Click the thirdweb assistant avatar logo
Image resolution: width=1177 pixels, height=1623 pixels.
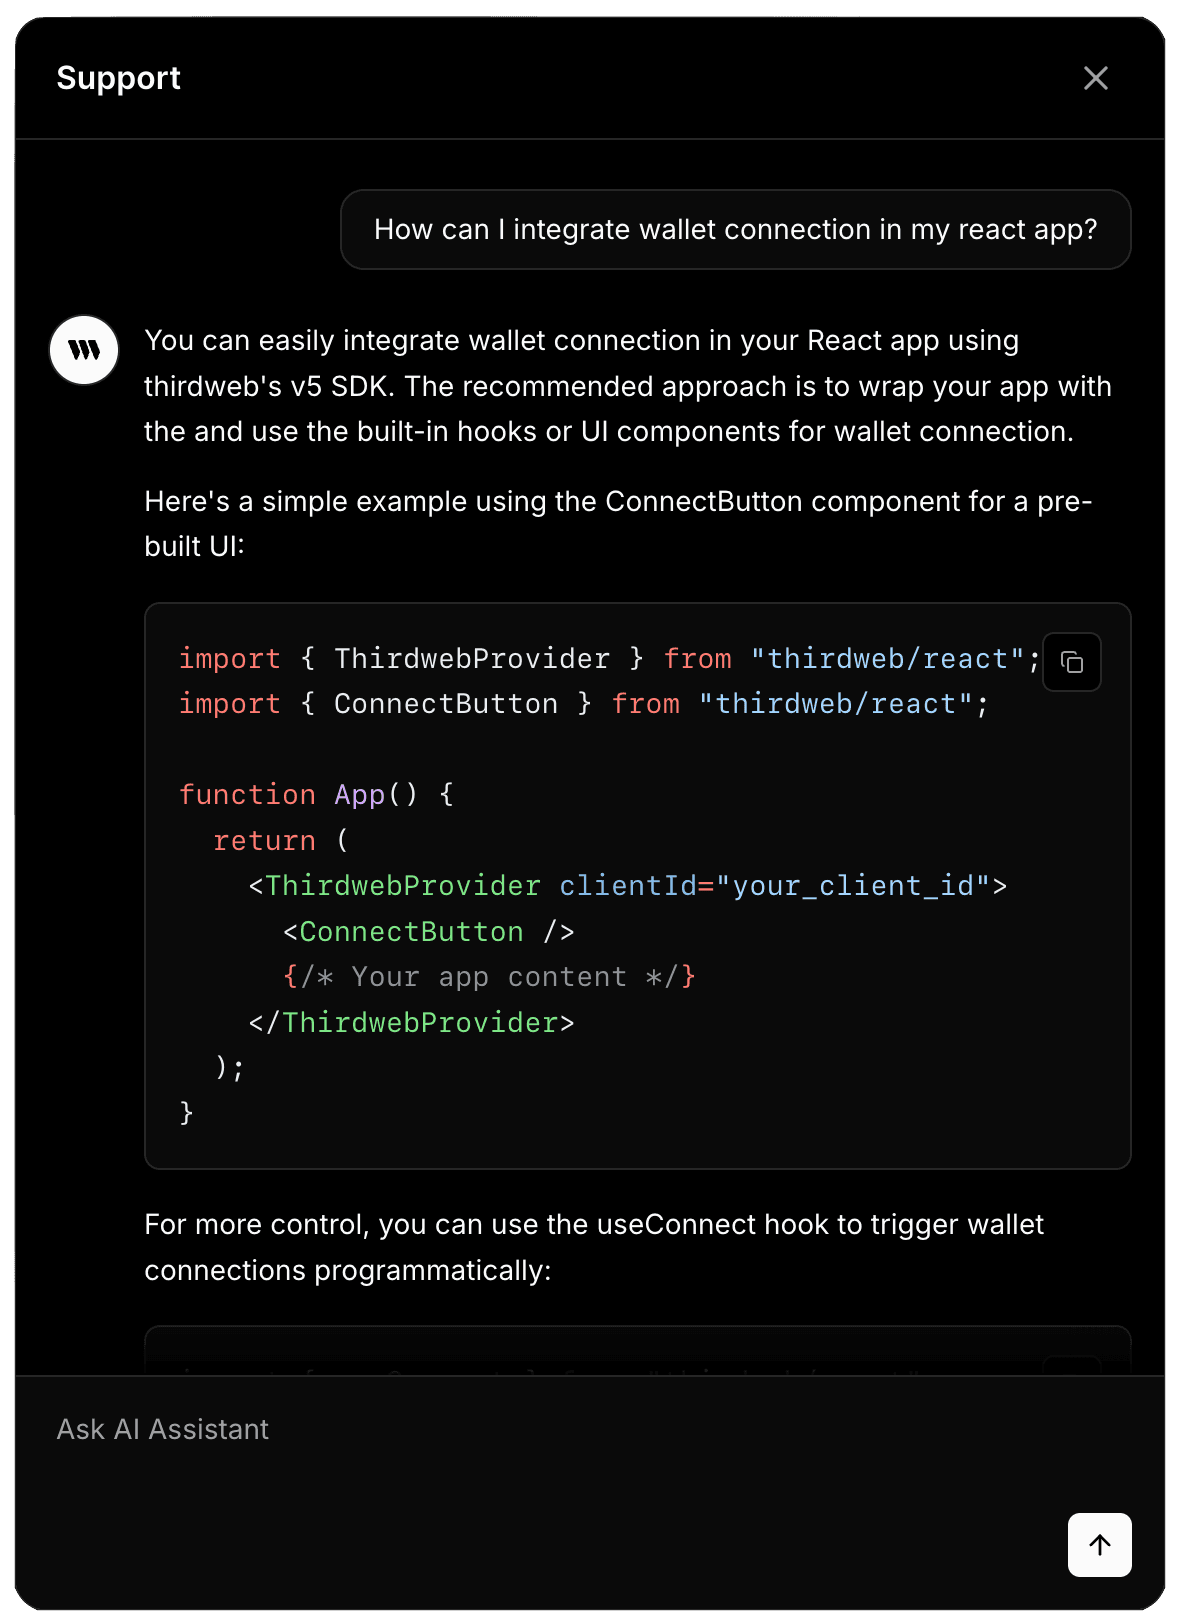[84, 350]
